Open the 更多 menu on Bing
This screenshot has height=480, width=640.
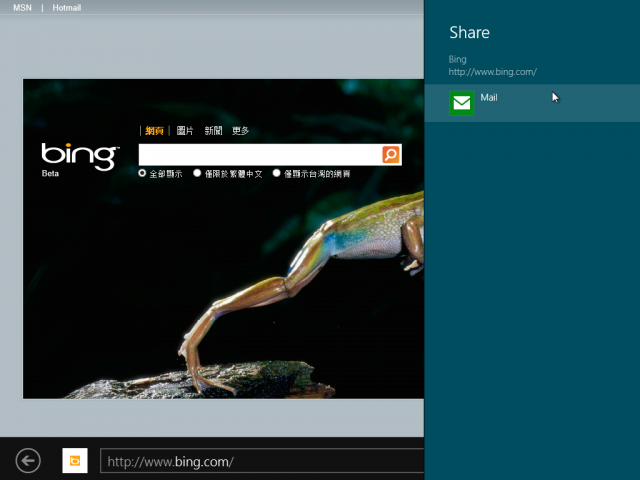240,131
